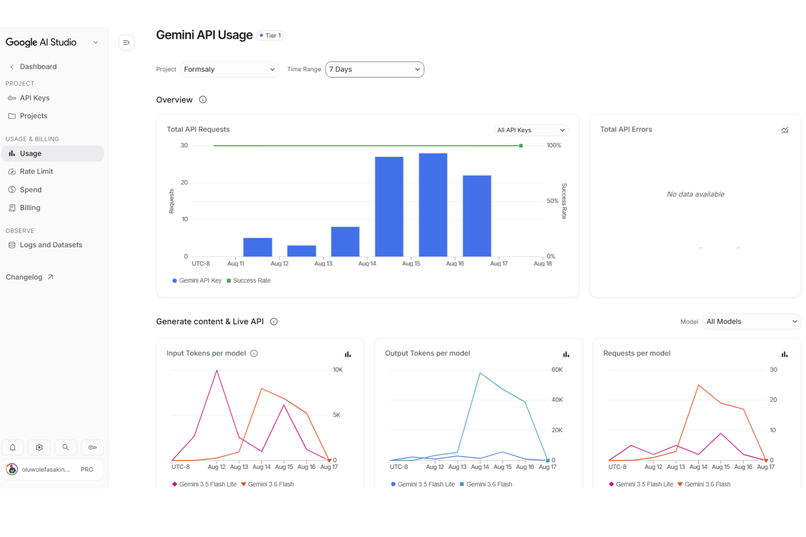
Task: Click the Changelog external link arrow
Action: click(50, 276)
